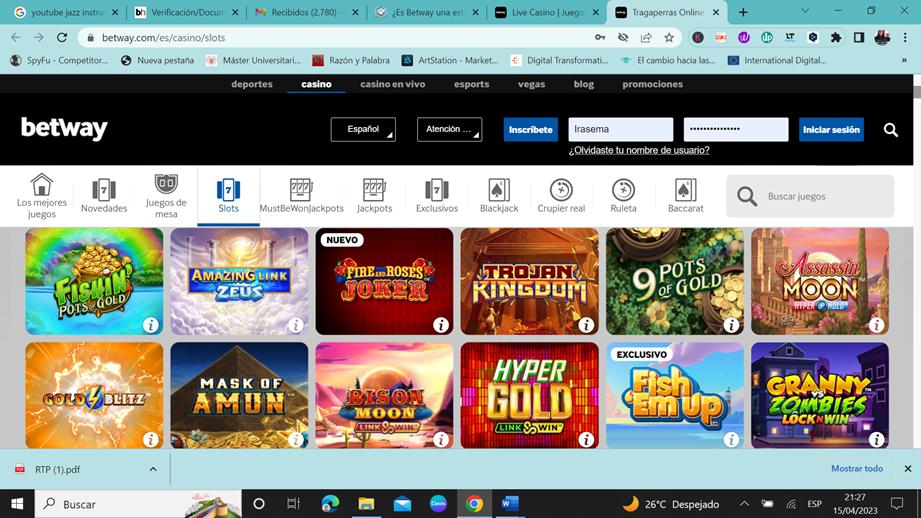
Task: Open Juegos de mesa category
Action: tap(166, 196)
